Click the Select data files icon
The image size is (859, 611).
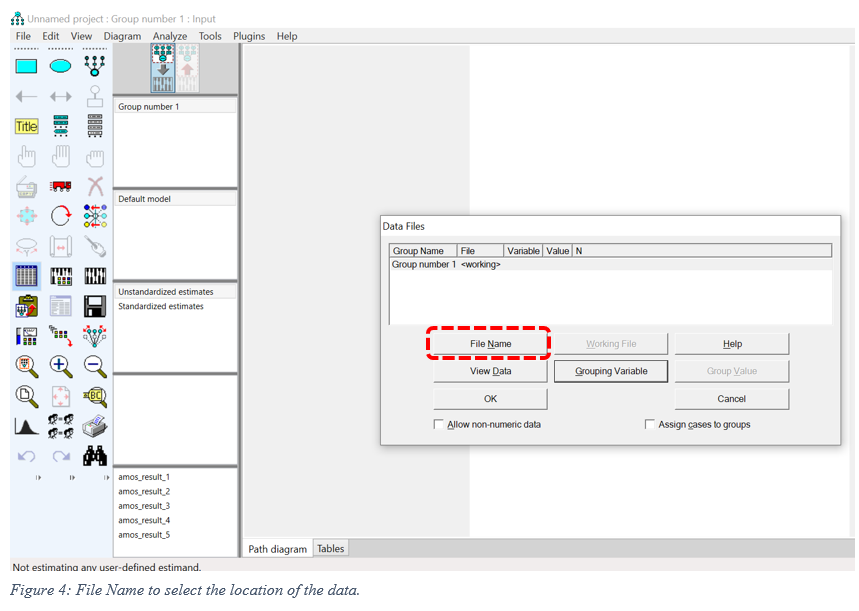26,276
